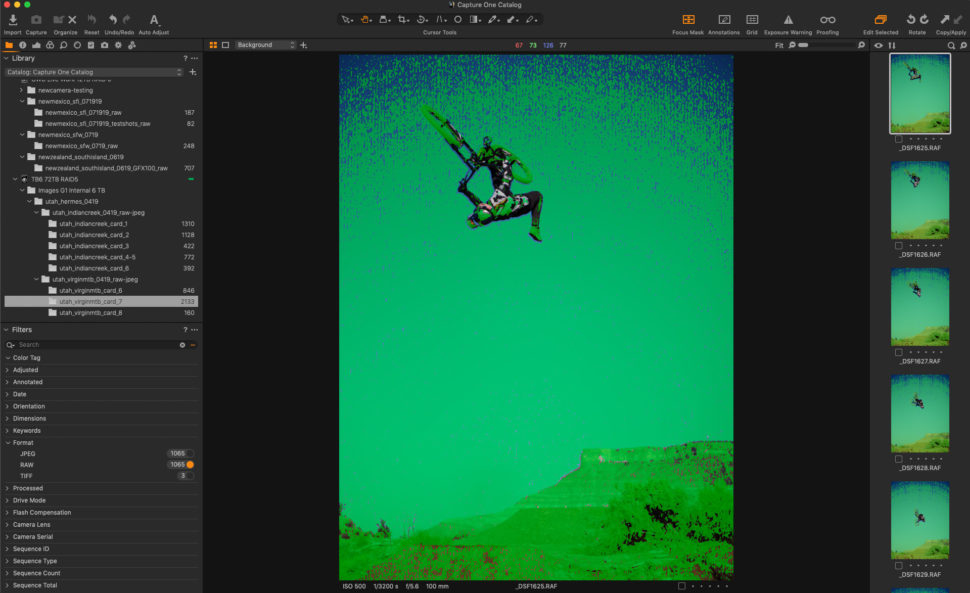Click the Edit Selected variants icon

(881, 19)
